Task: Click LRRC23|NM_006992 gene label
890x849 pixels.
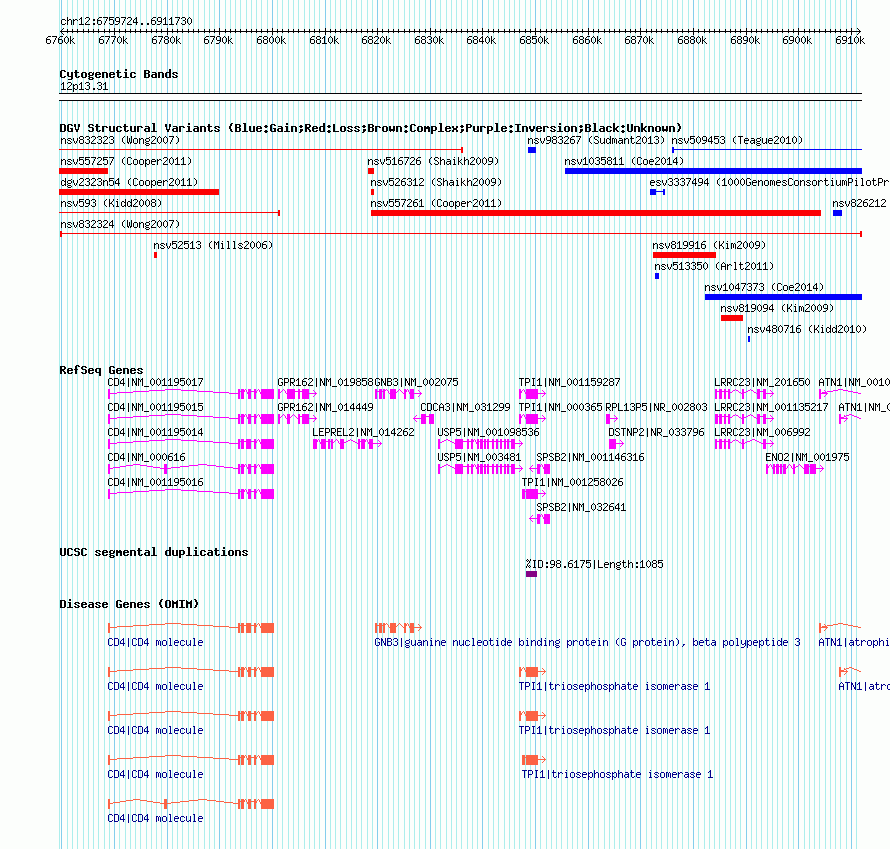Action: click(762, 432)
